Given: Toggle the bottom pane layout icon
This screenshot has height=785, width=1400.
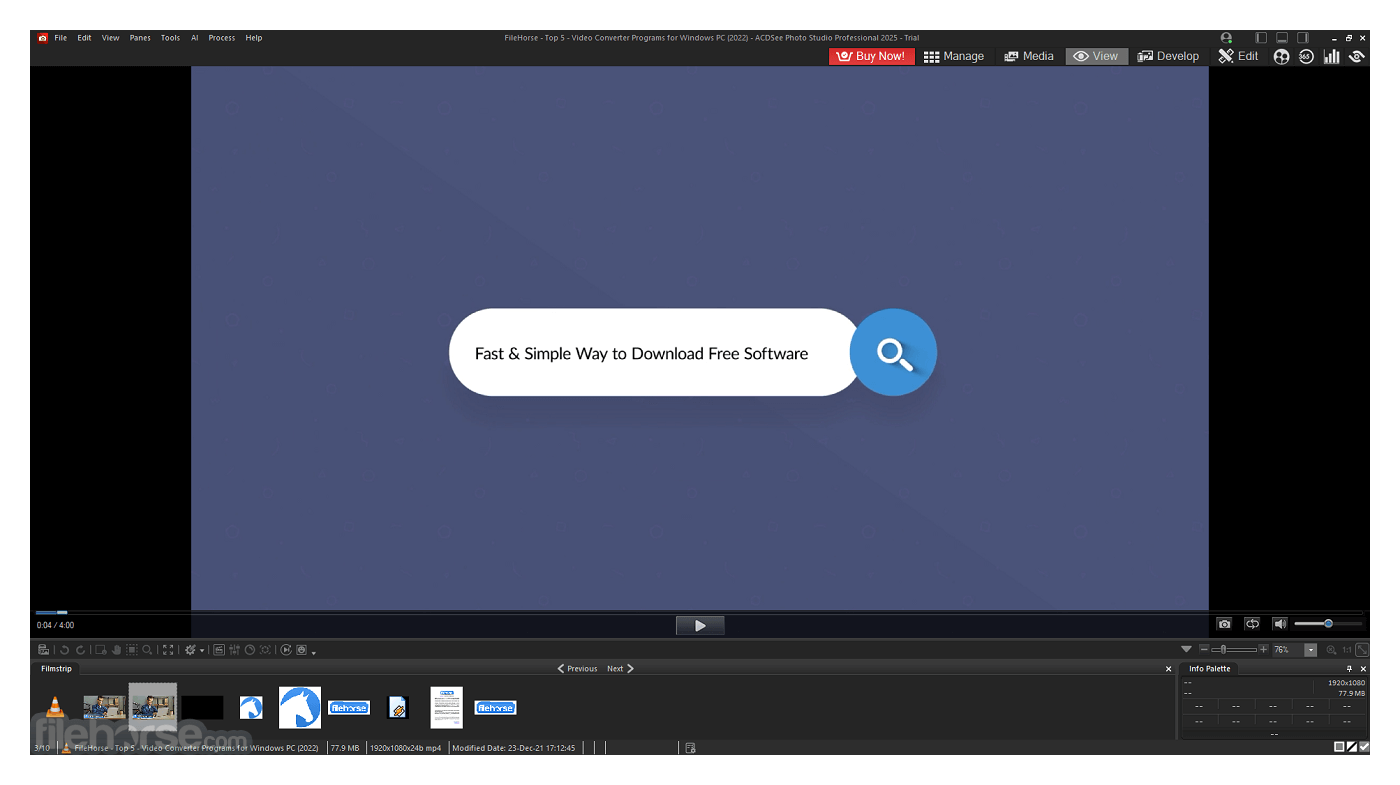Looking at the screenshot, I should [1281, 38].
